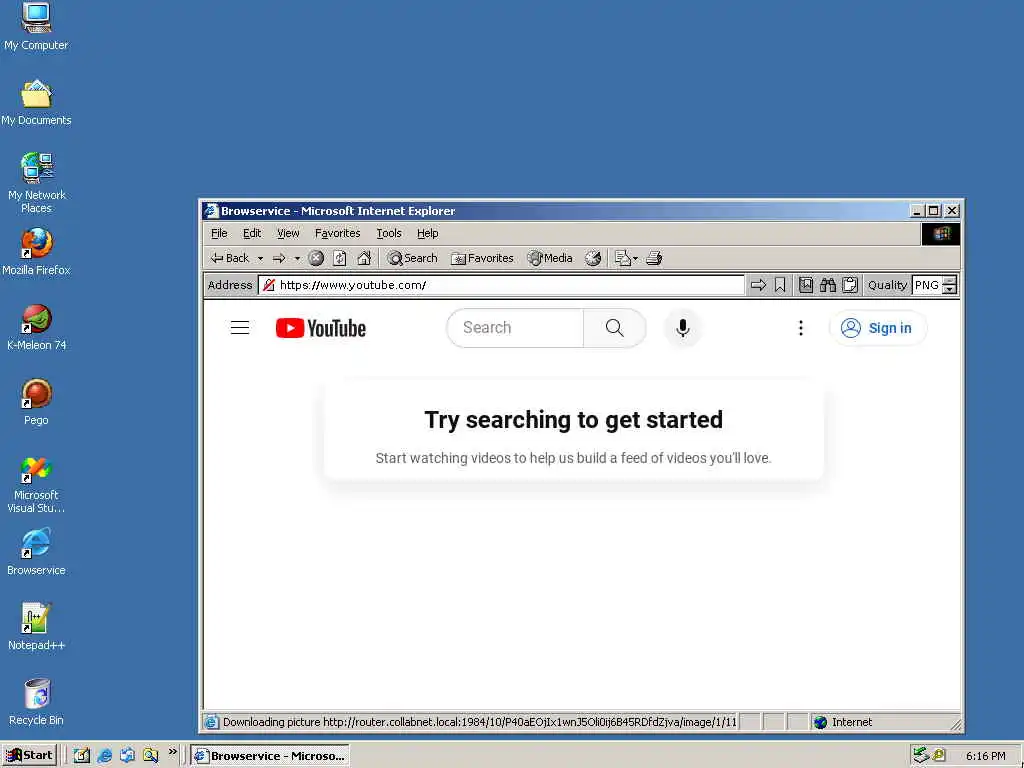Open the Favorites toolbar button

(483, 258)
